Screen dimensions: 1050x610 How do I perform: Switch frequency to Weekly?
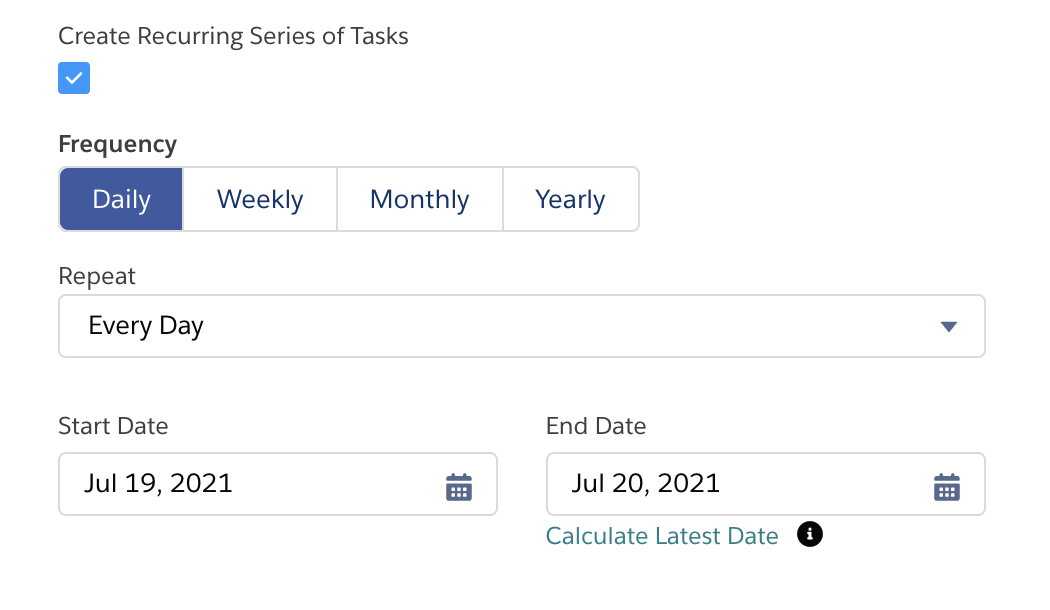(x=259, y=199)
